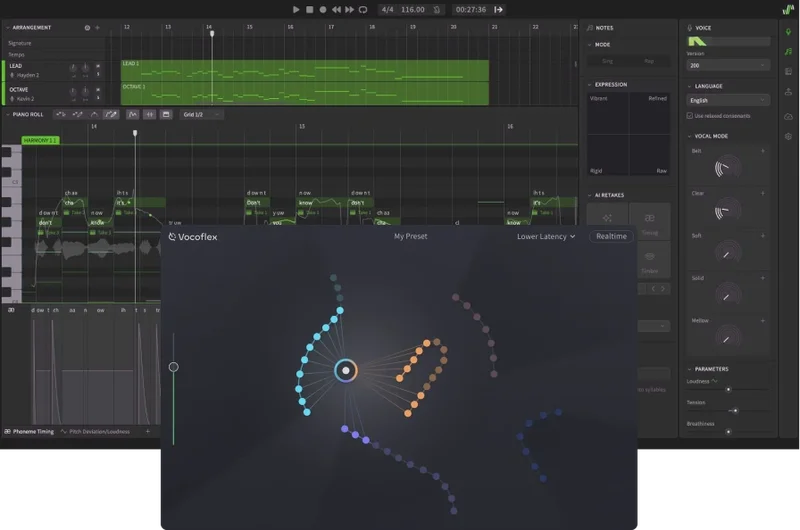Toggle the Use relaxed consonants checkbox
The height and width of the screenshot is (530, 800).
pos(690,116)
